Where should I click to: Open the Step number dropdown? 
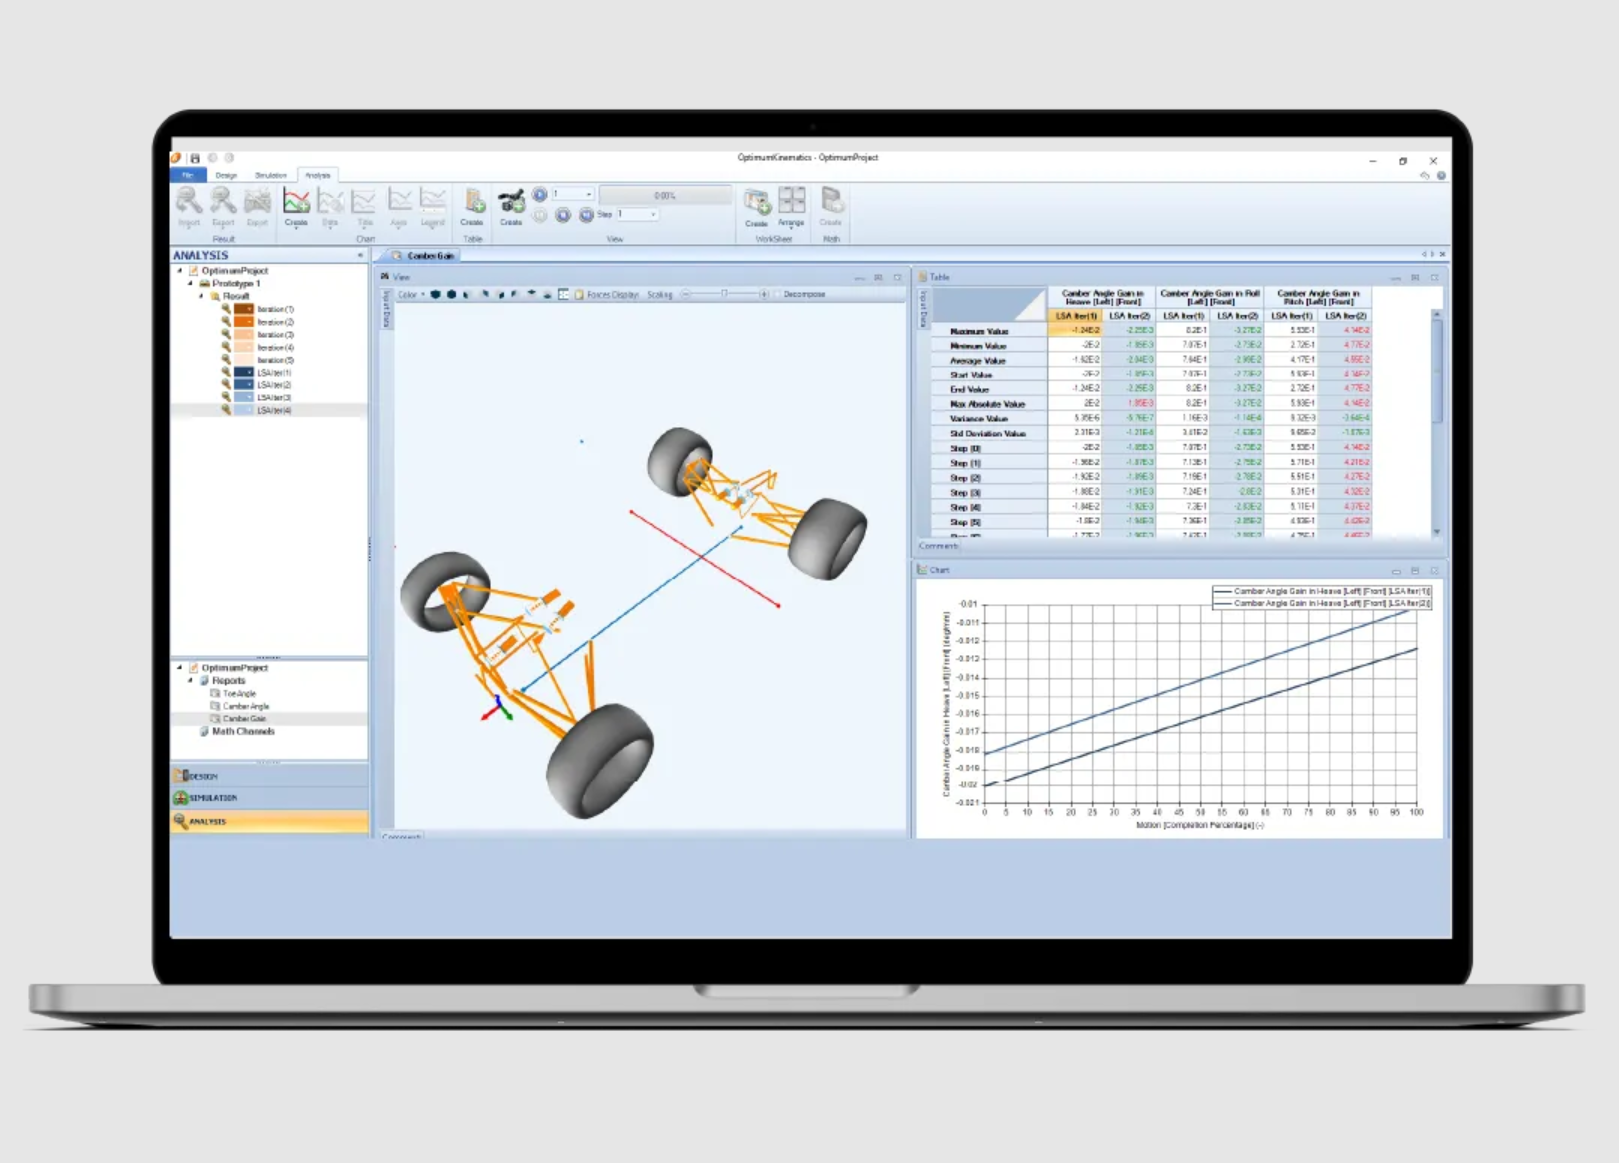[x=637, y=214]
